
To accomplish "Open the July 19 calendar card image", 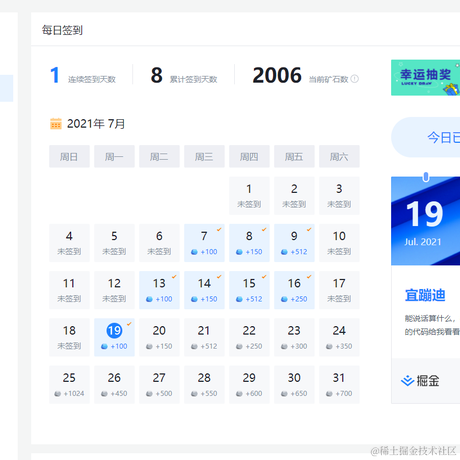I will pos(425,221).
